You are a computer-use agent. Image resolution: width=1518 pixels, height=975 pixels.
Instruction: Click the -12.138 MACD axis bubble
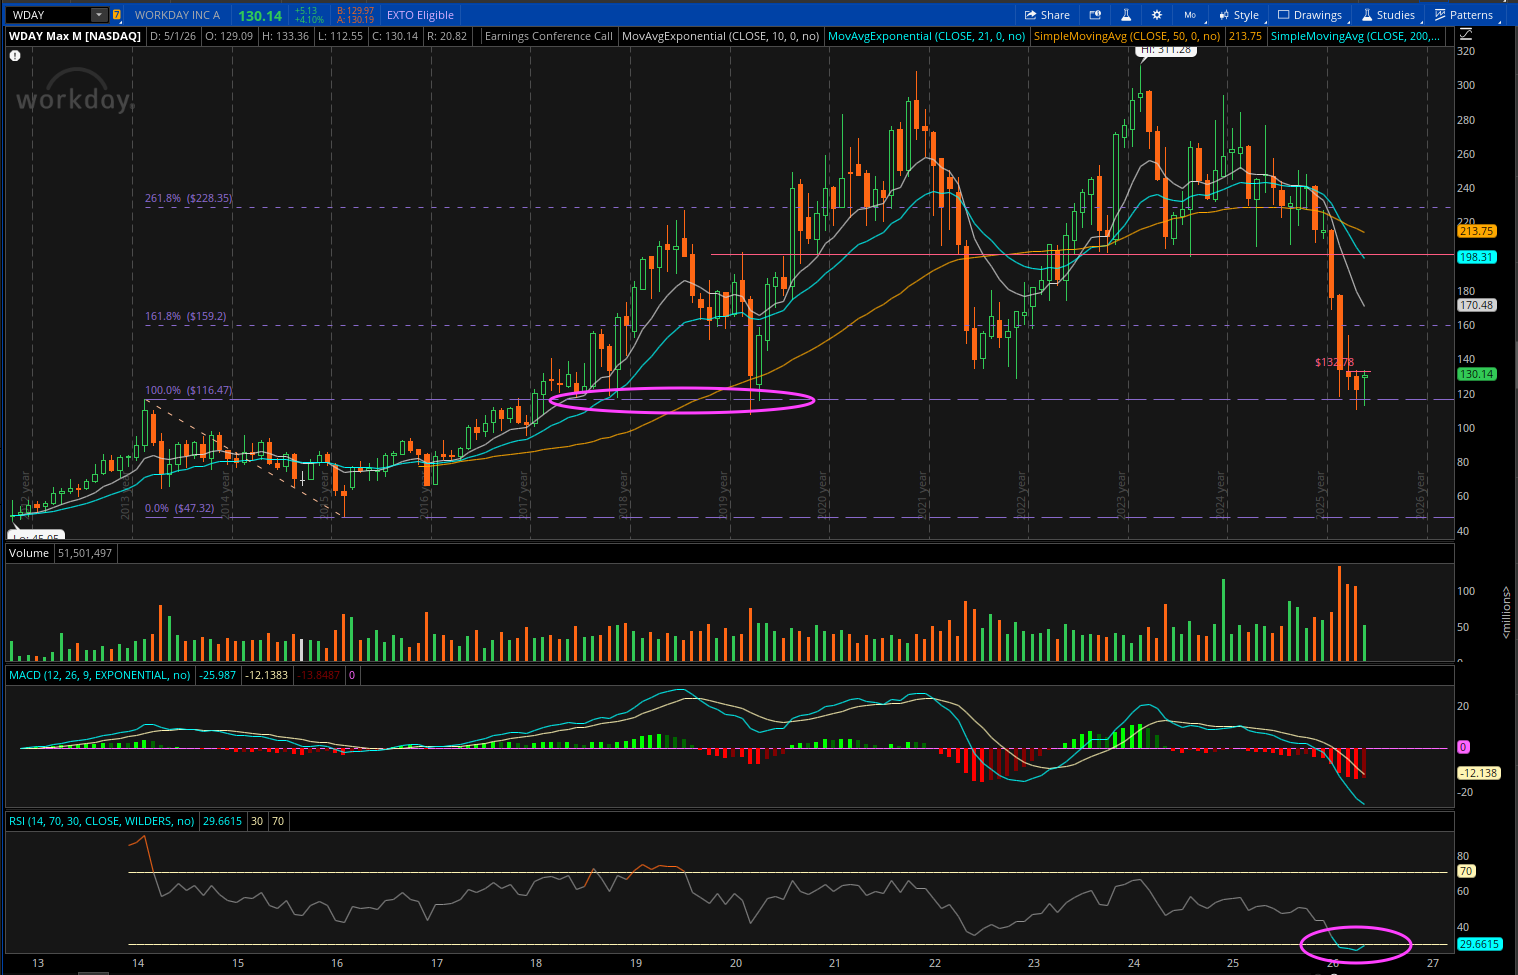point(1478,773)
